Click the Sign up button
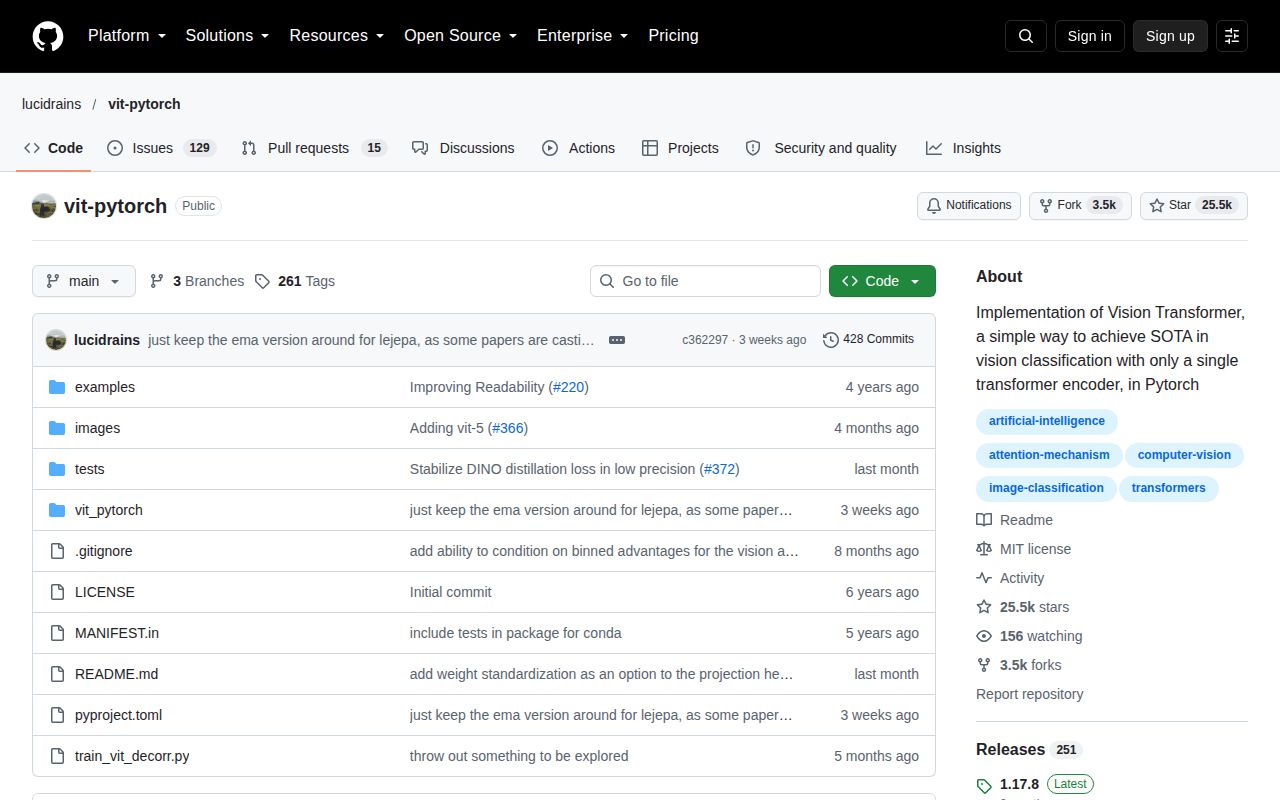Image resolution: width=1280 pixels, height=800 pixels. [1170, 36]
